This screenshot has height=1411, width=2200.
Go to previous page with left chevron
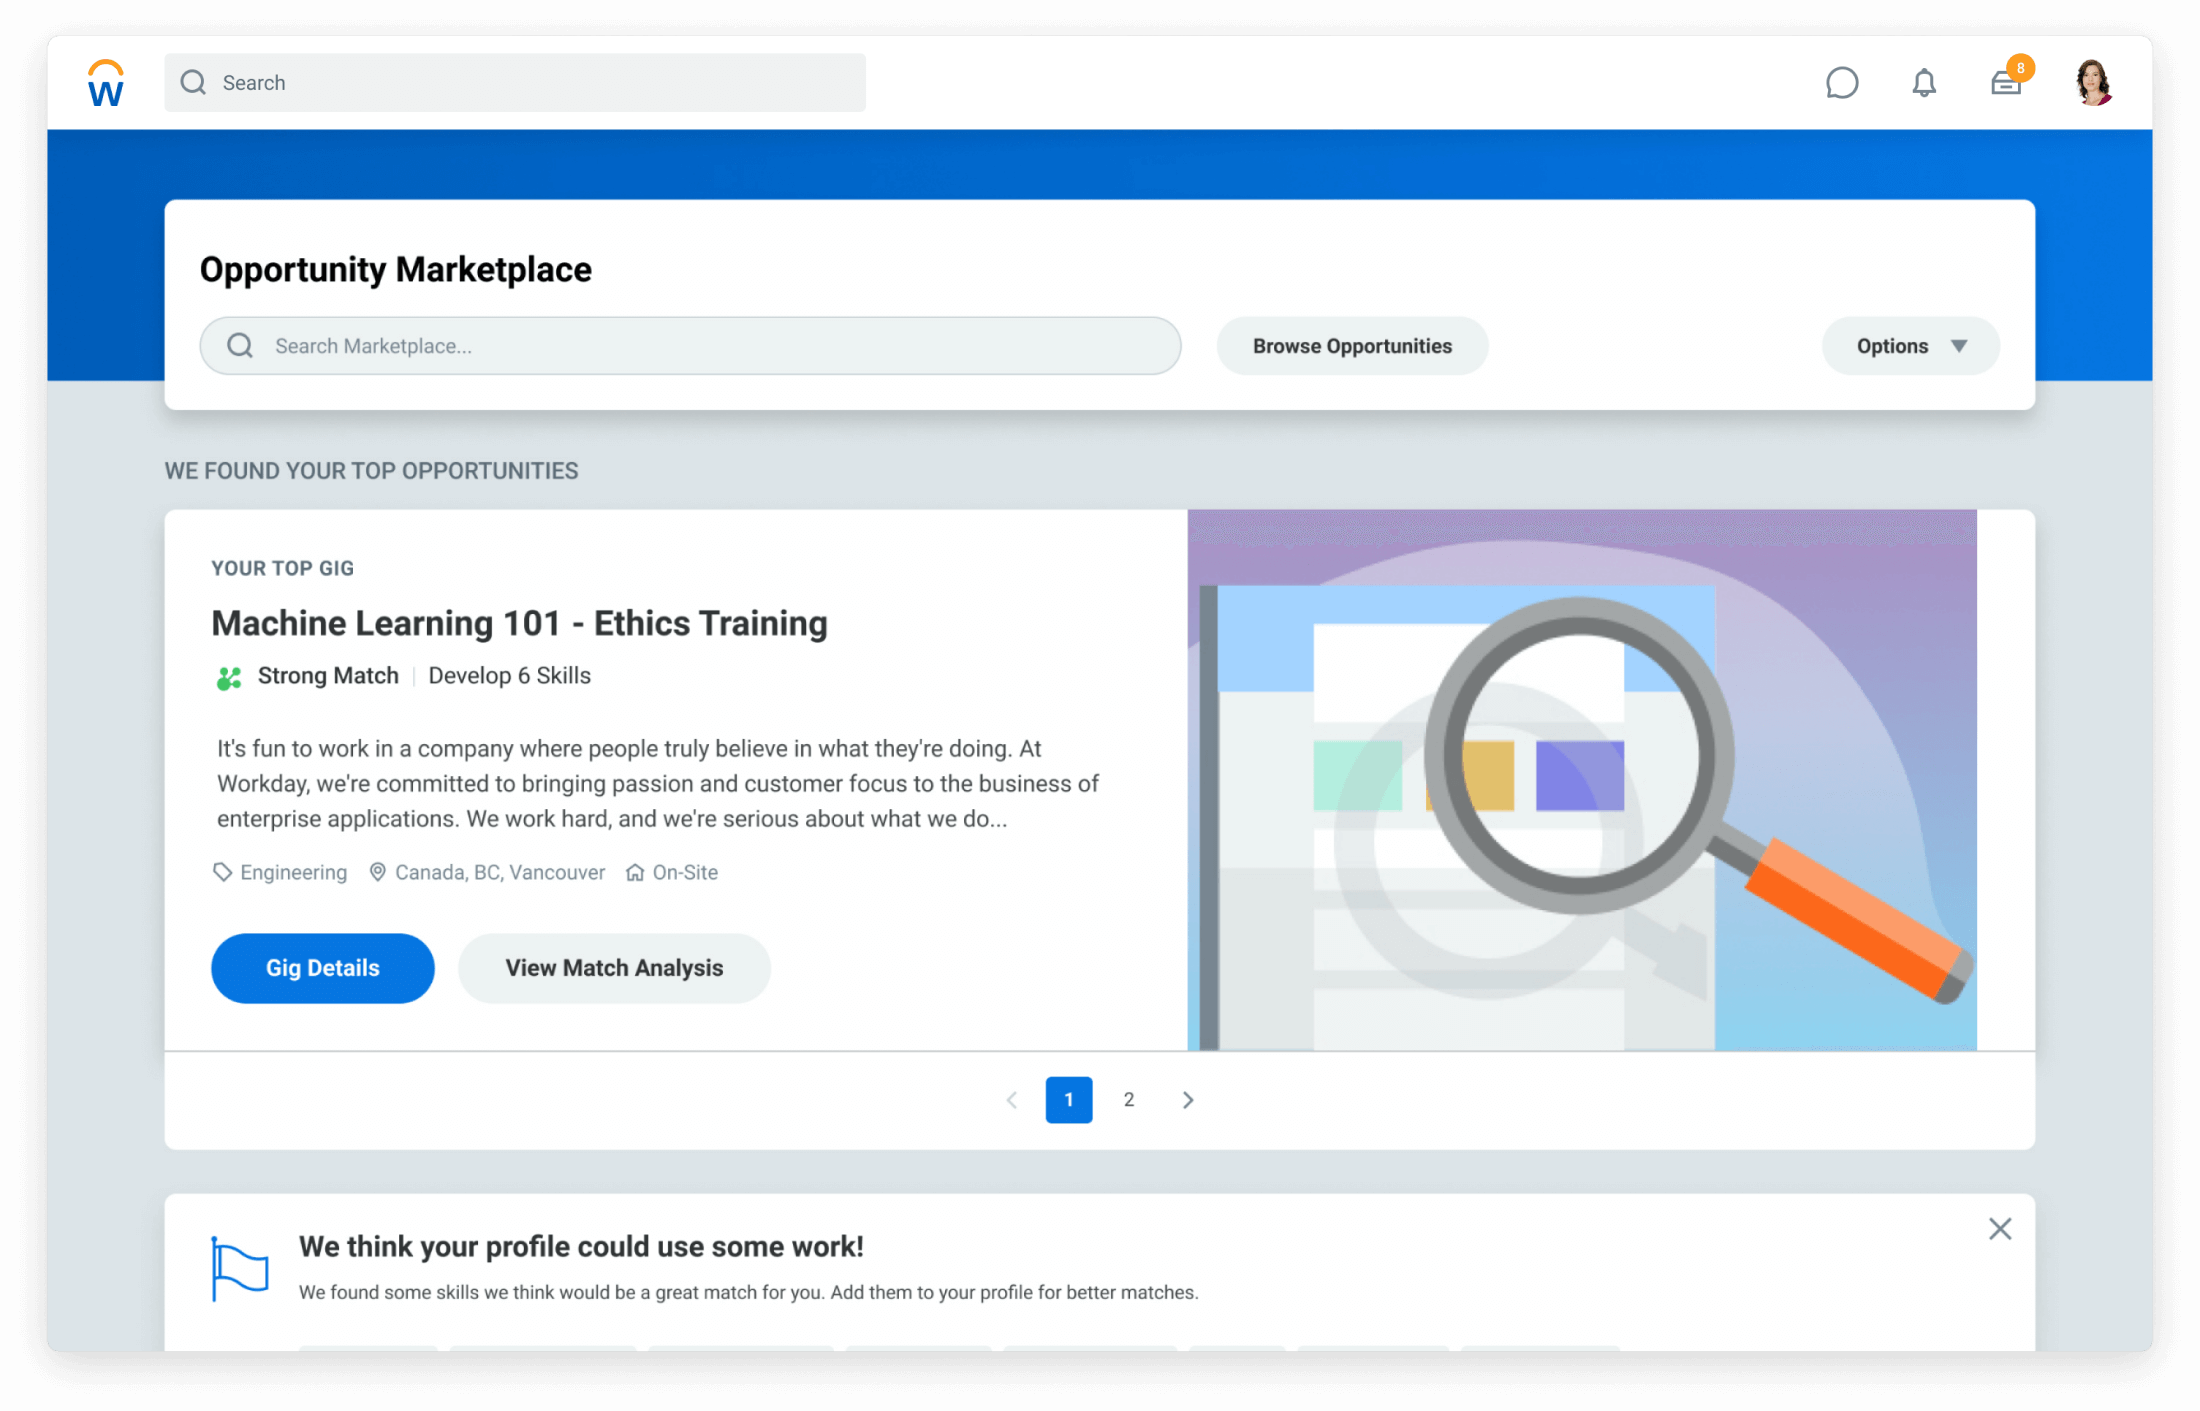point(1011,1100)
